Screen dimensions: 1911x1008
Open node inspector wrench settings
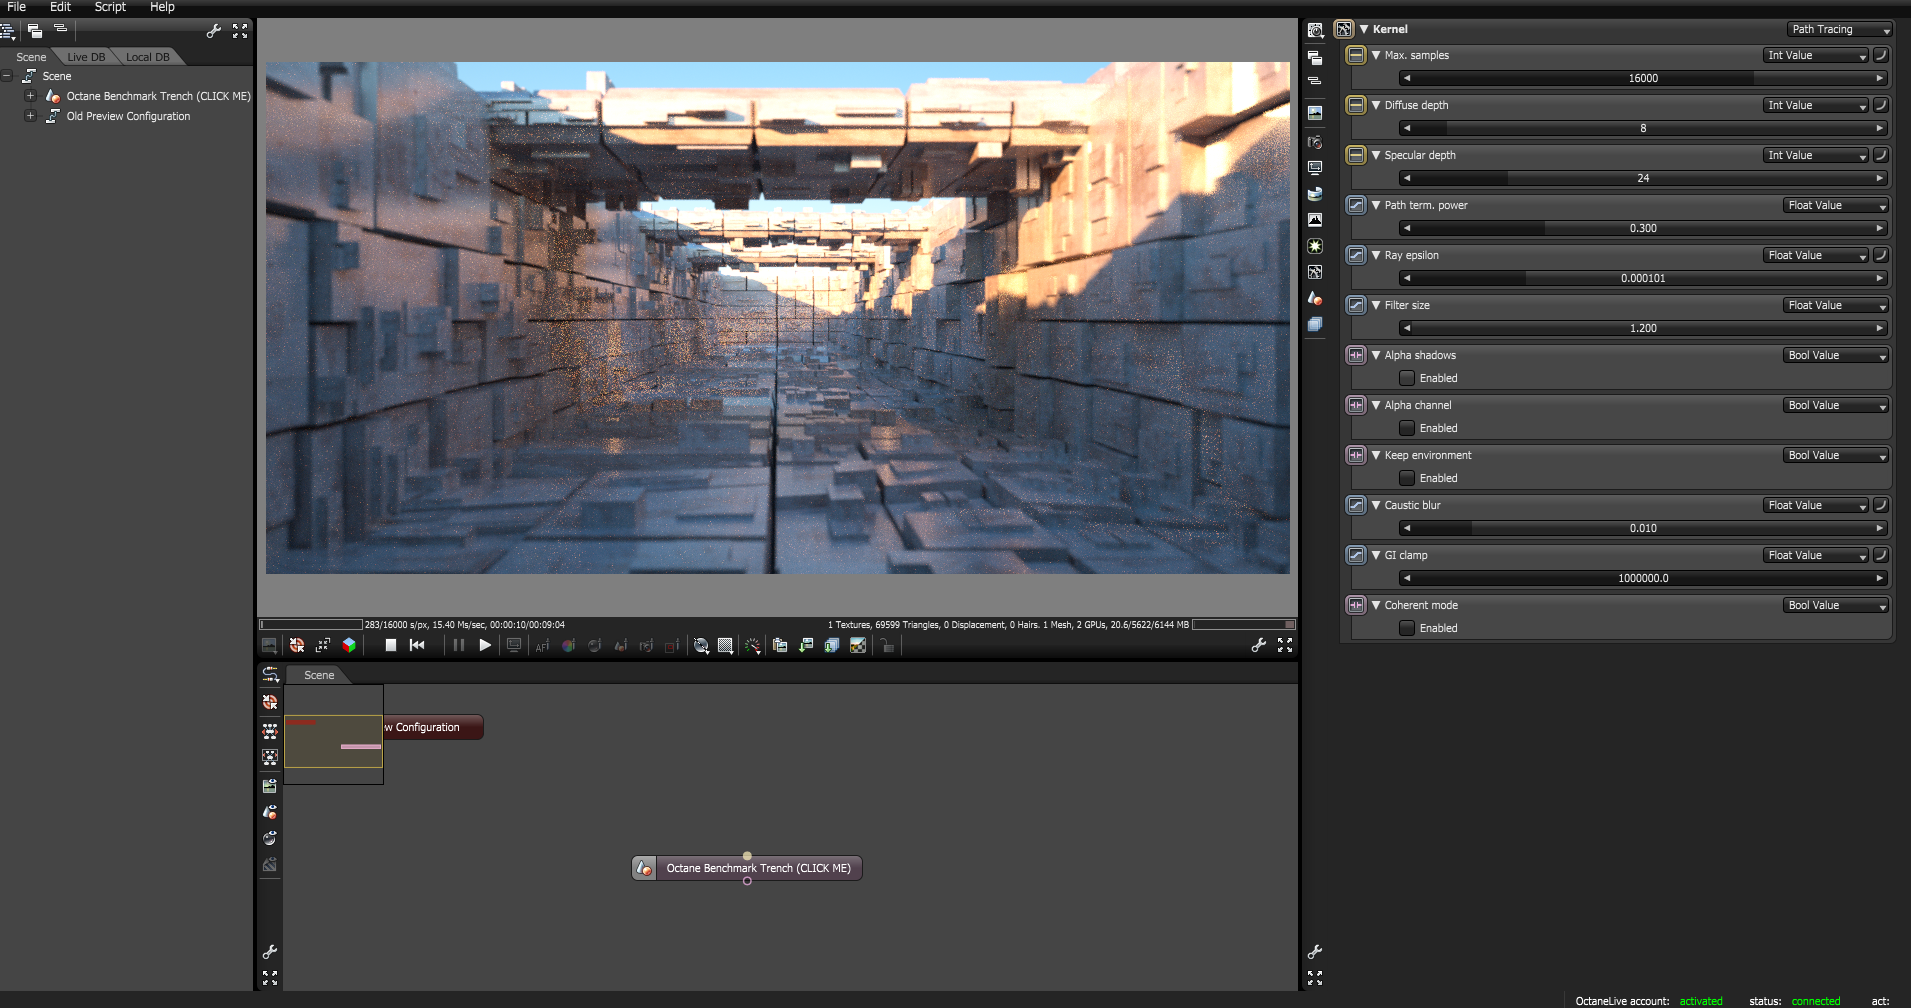coord(1315,952)
